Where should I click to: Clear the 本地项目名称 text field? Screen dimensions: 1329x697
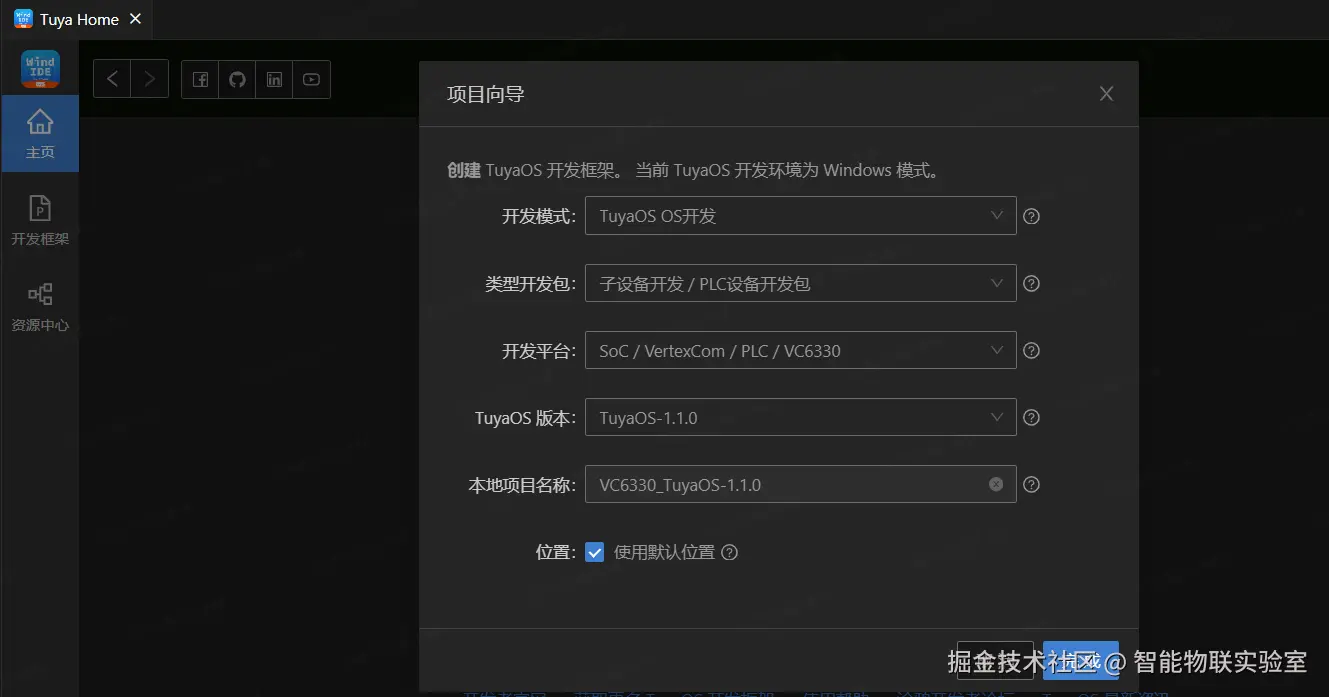[996, 484]
